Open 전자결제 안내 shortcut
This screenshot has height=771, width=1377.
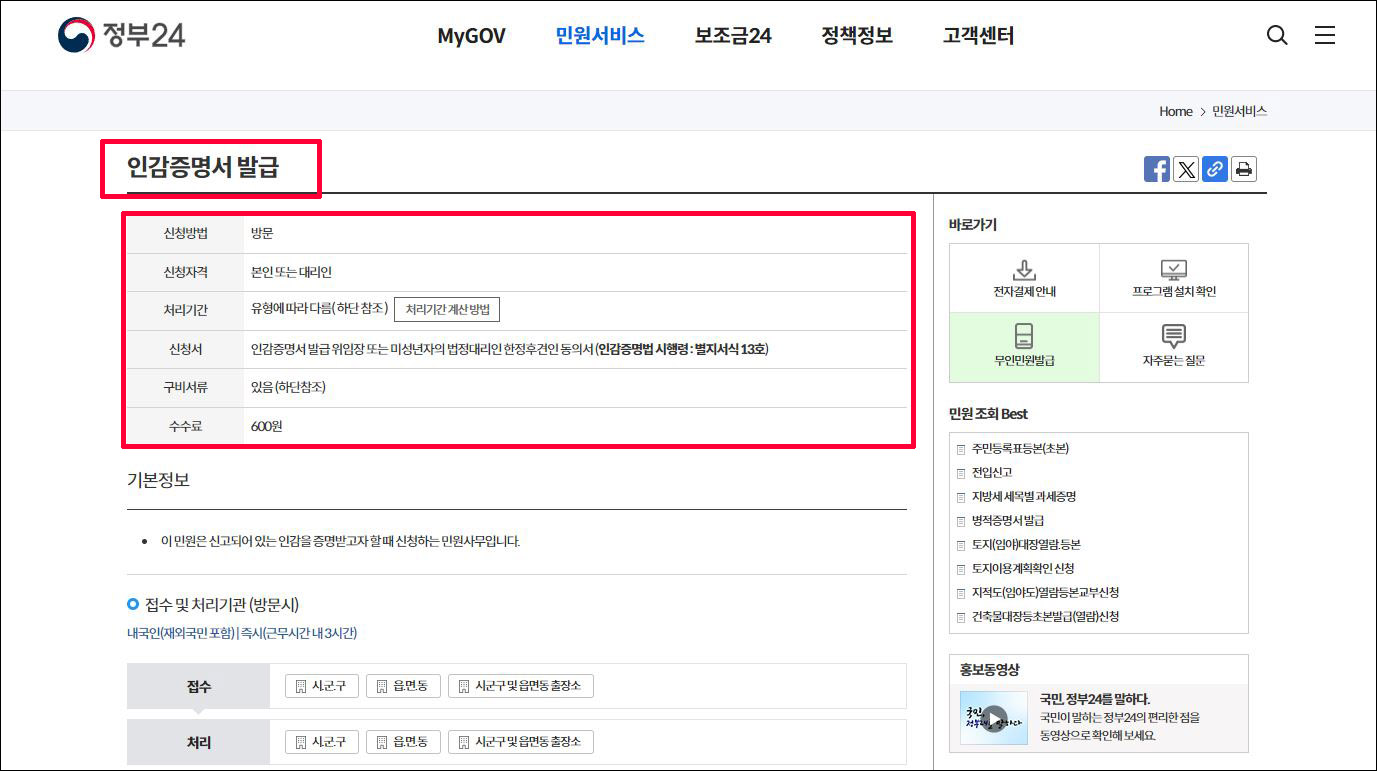tap(1024, 279)
